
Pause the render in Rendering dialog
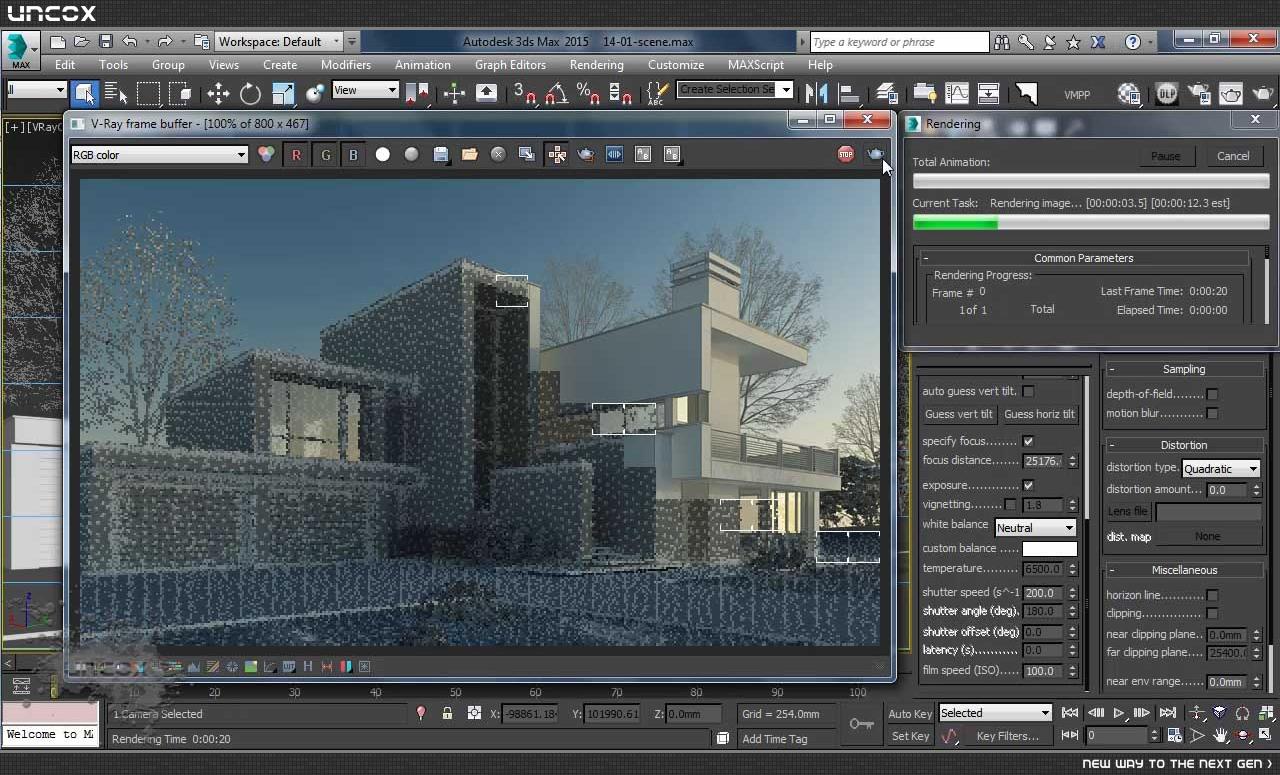click(x=1166, y=156)
